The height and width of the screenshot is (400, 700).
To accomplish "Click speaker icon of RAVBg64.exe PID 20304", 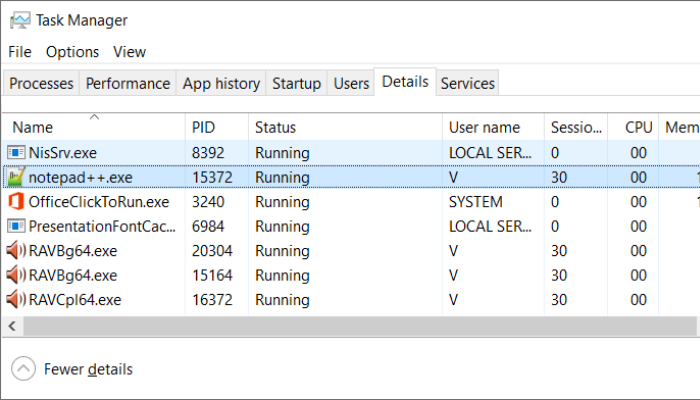I will click(x=16, y=250).
